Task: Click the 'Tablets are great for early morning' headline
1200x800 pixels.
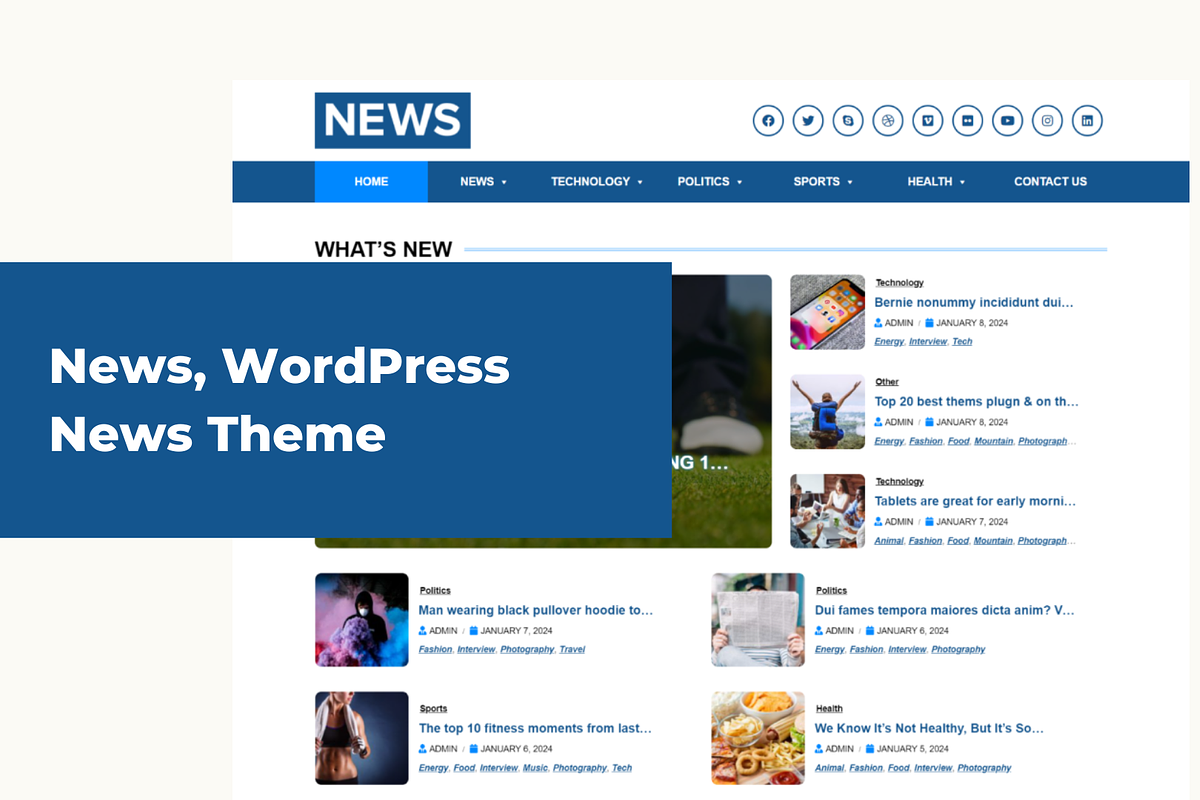Action: click(x=974, y=501)
